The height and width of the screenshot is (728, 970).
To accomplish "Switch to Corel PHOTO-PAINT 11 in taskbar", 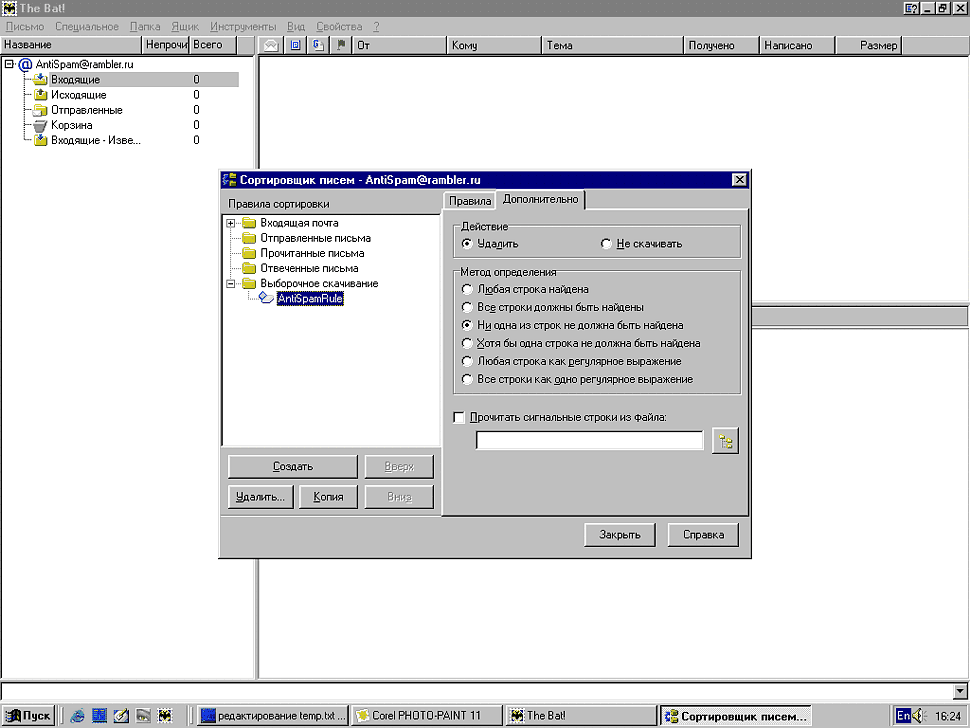I will (423, 715).
